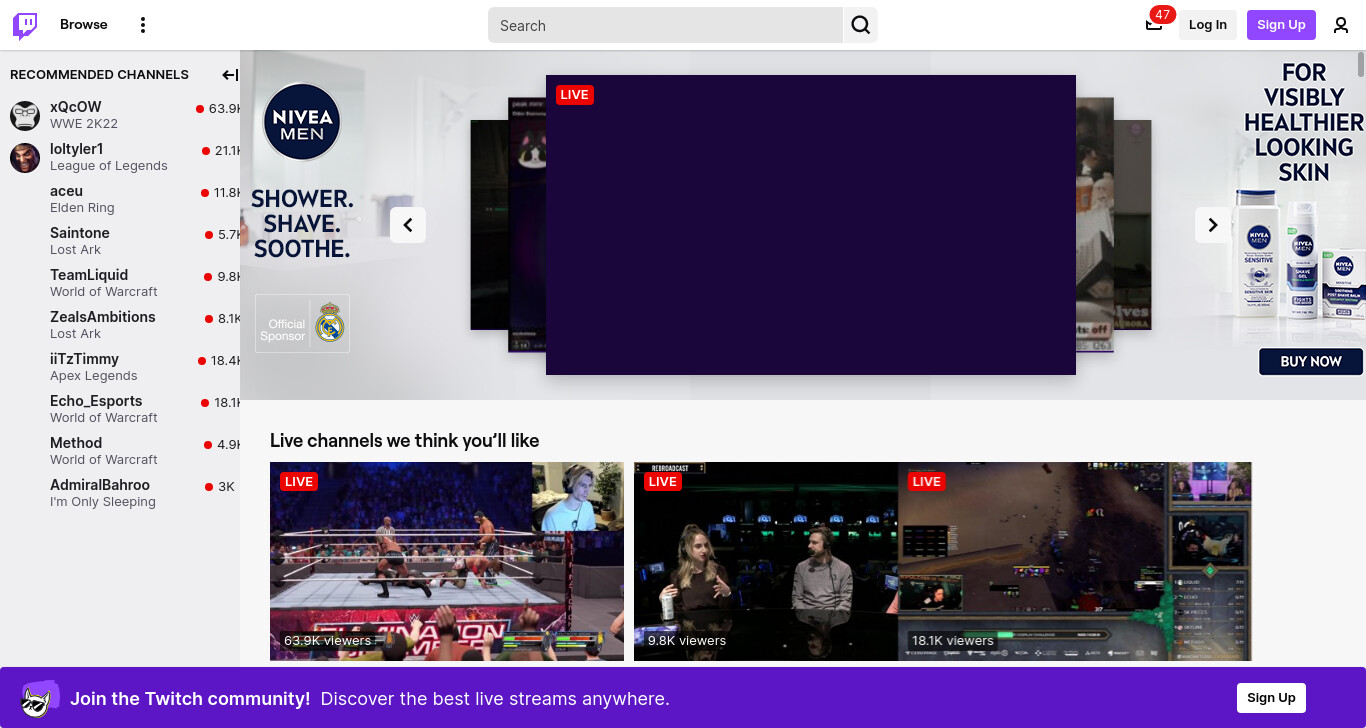Show previous carousel stream
Screen dimensions: 1366x728
point(408,225)
